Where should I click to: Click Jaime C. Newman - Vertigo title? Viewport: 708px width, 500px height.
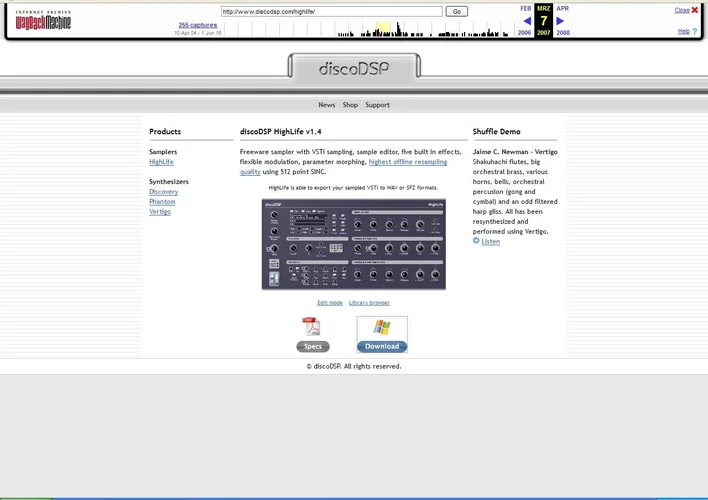coord(515,152)
